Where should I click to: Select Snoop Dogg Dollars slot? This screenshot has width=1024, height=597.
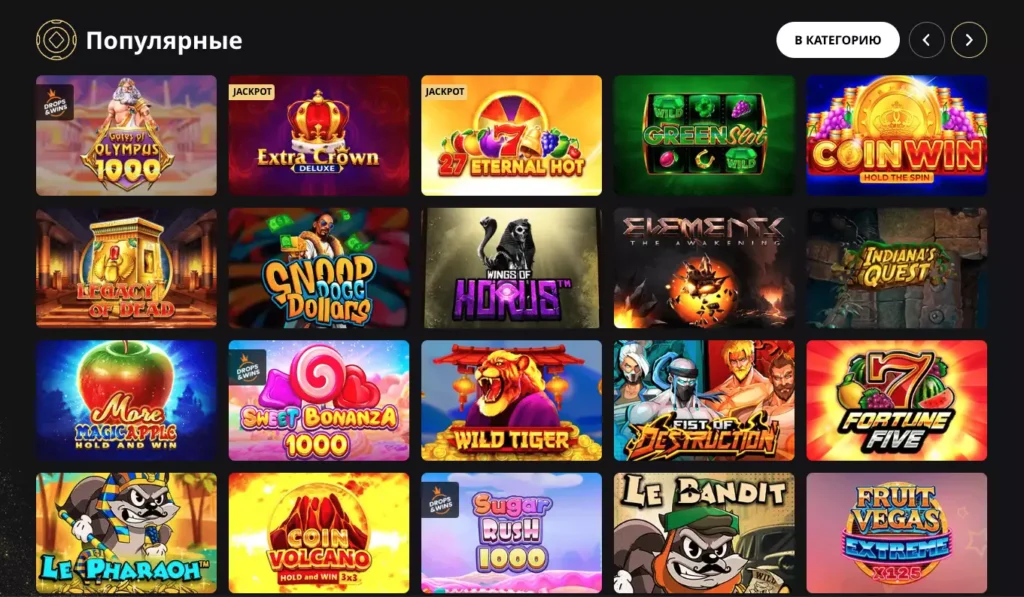tap(319, 268)
